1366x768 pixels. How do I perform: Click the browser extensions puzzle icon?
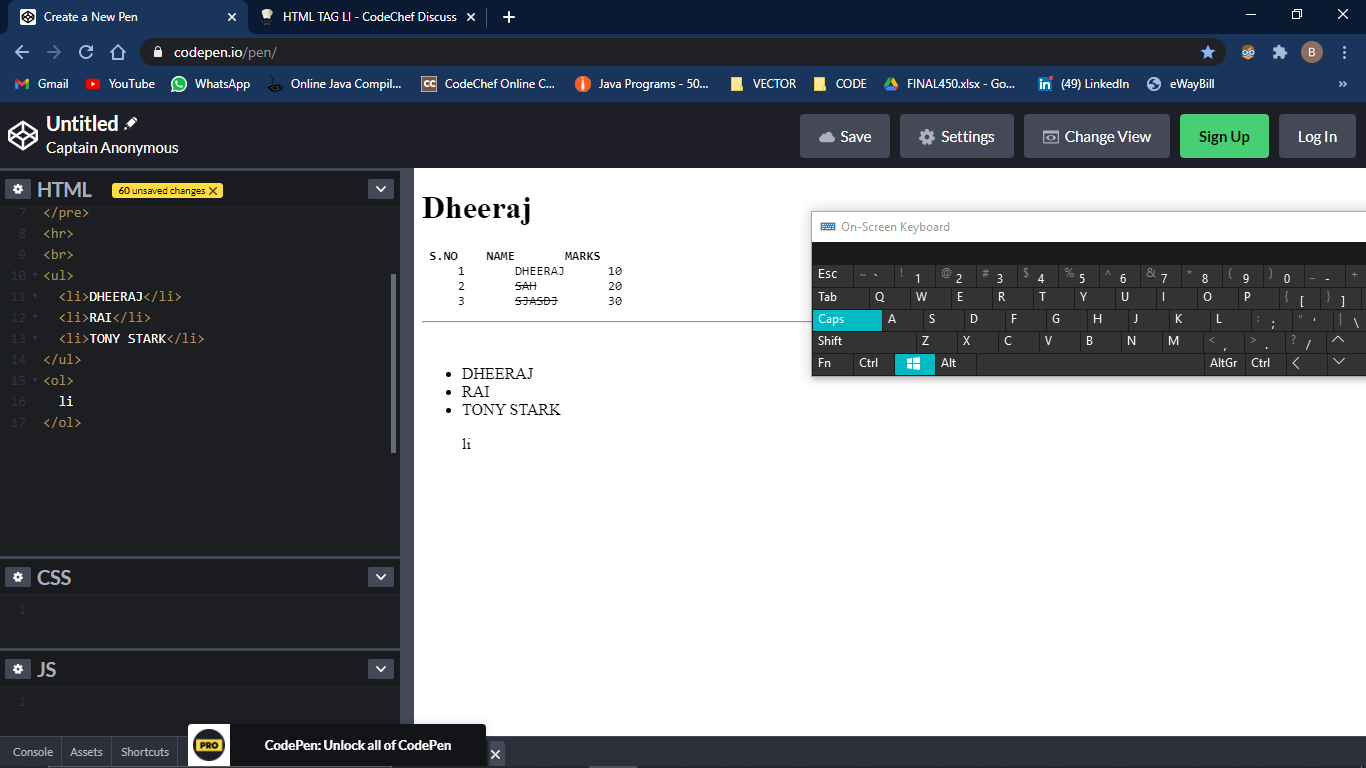(x=1280, y=51)
